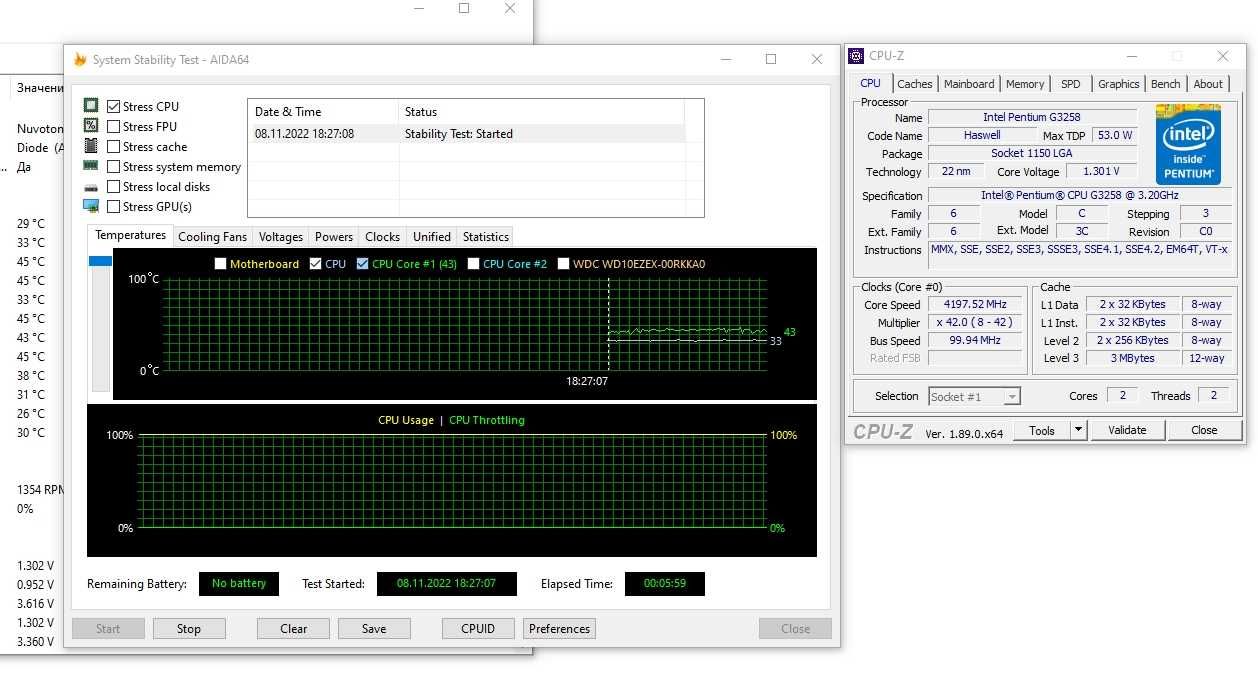
Task: Toggle CPU Core #1 graph checkbox
Action: pyautogui.click(x=363, y=264)
